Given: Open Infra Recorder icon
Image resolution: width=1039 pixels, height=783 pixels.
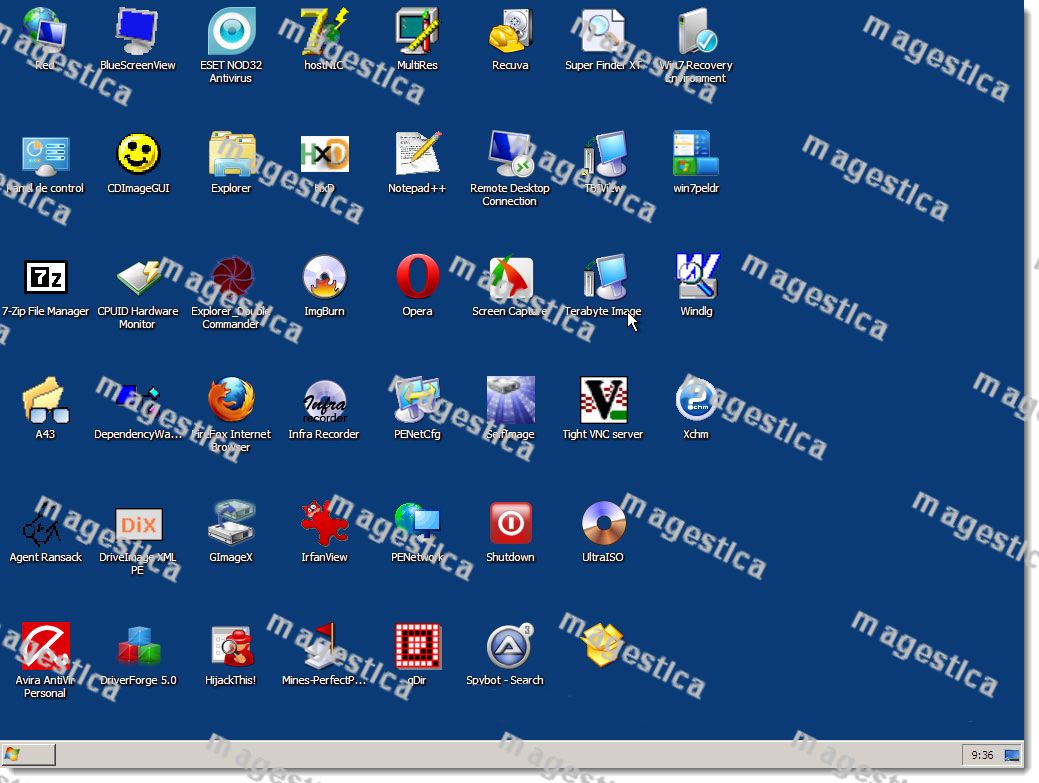Looking at the screenshot, I should click(324, 400).
